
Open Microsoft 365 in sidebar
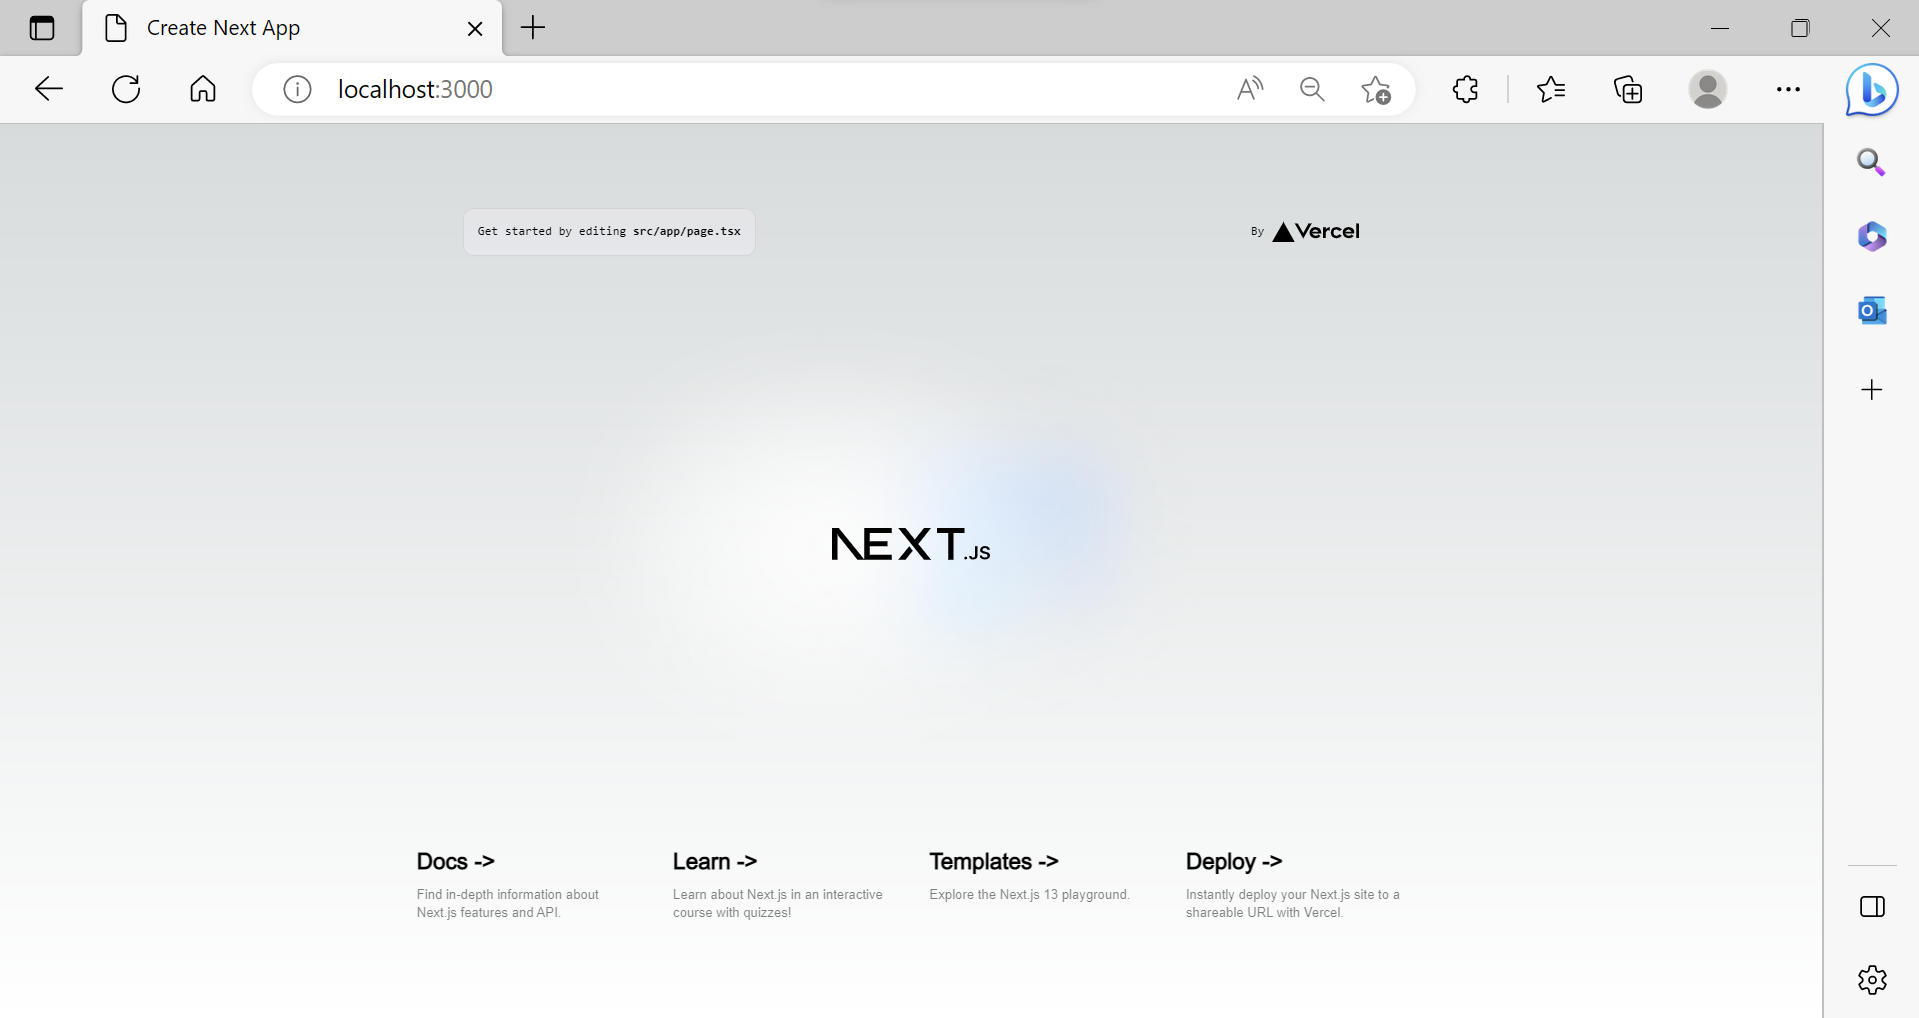[x=1872, y=236]
